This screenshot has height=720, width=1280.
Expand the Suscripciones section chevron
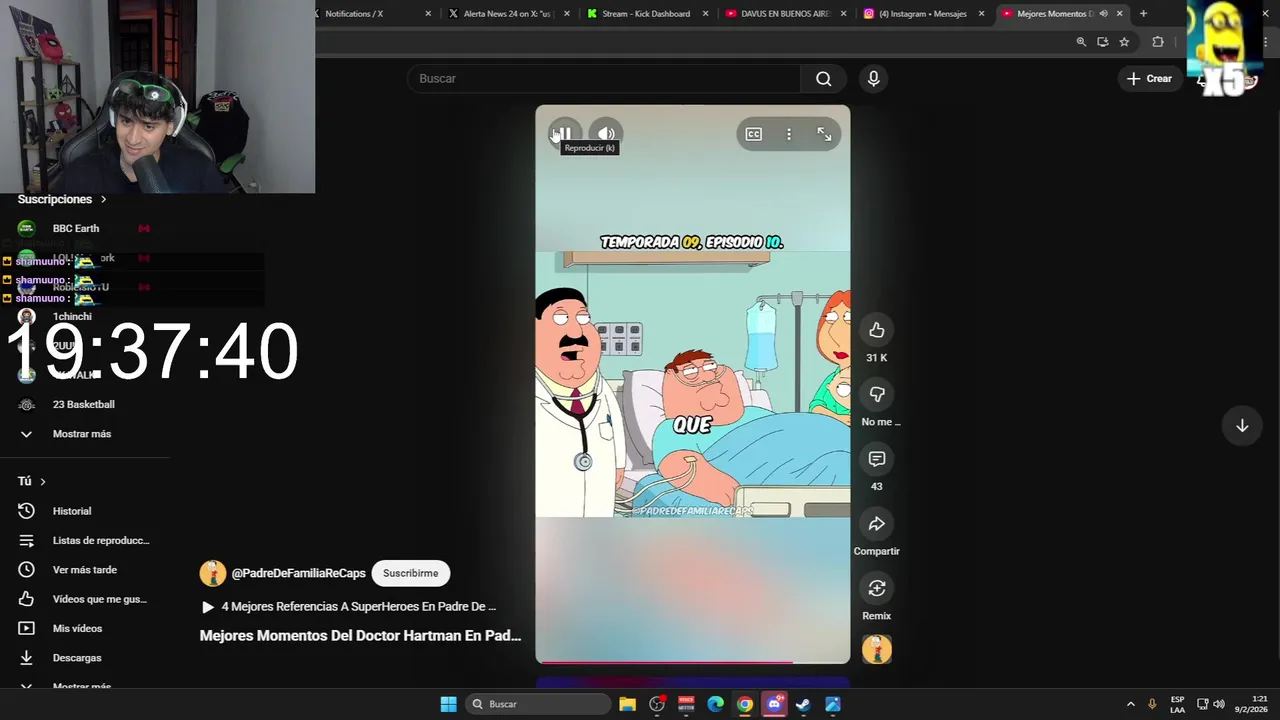(103, 200)
